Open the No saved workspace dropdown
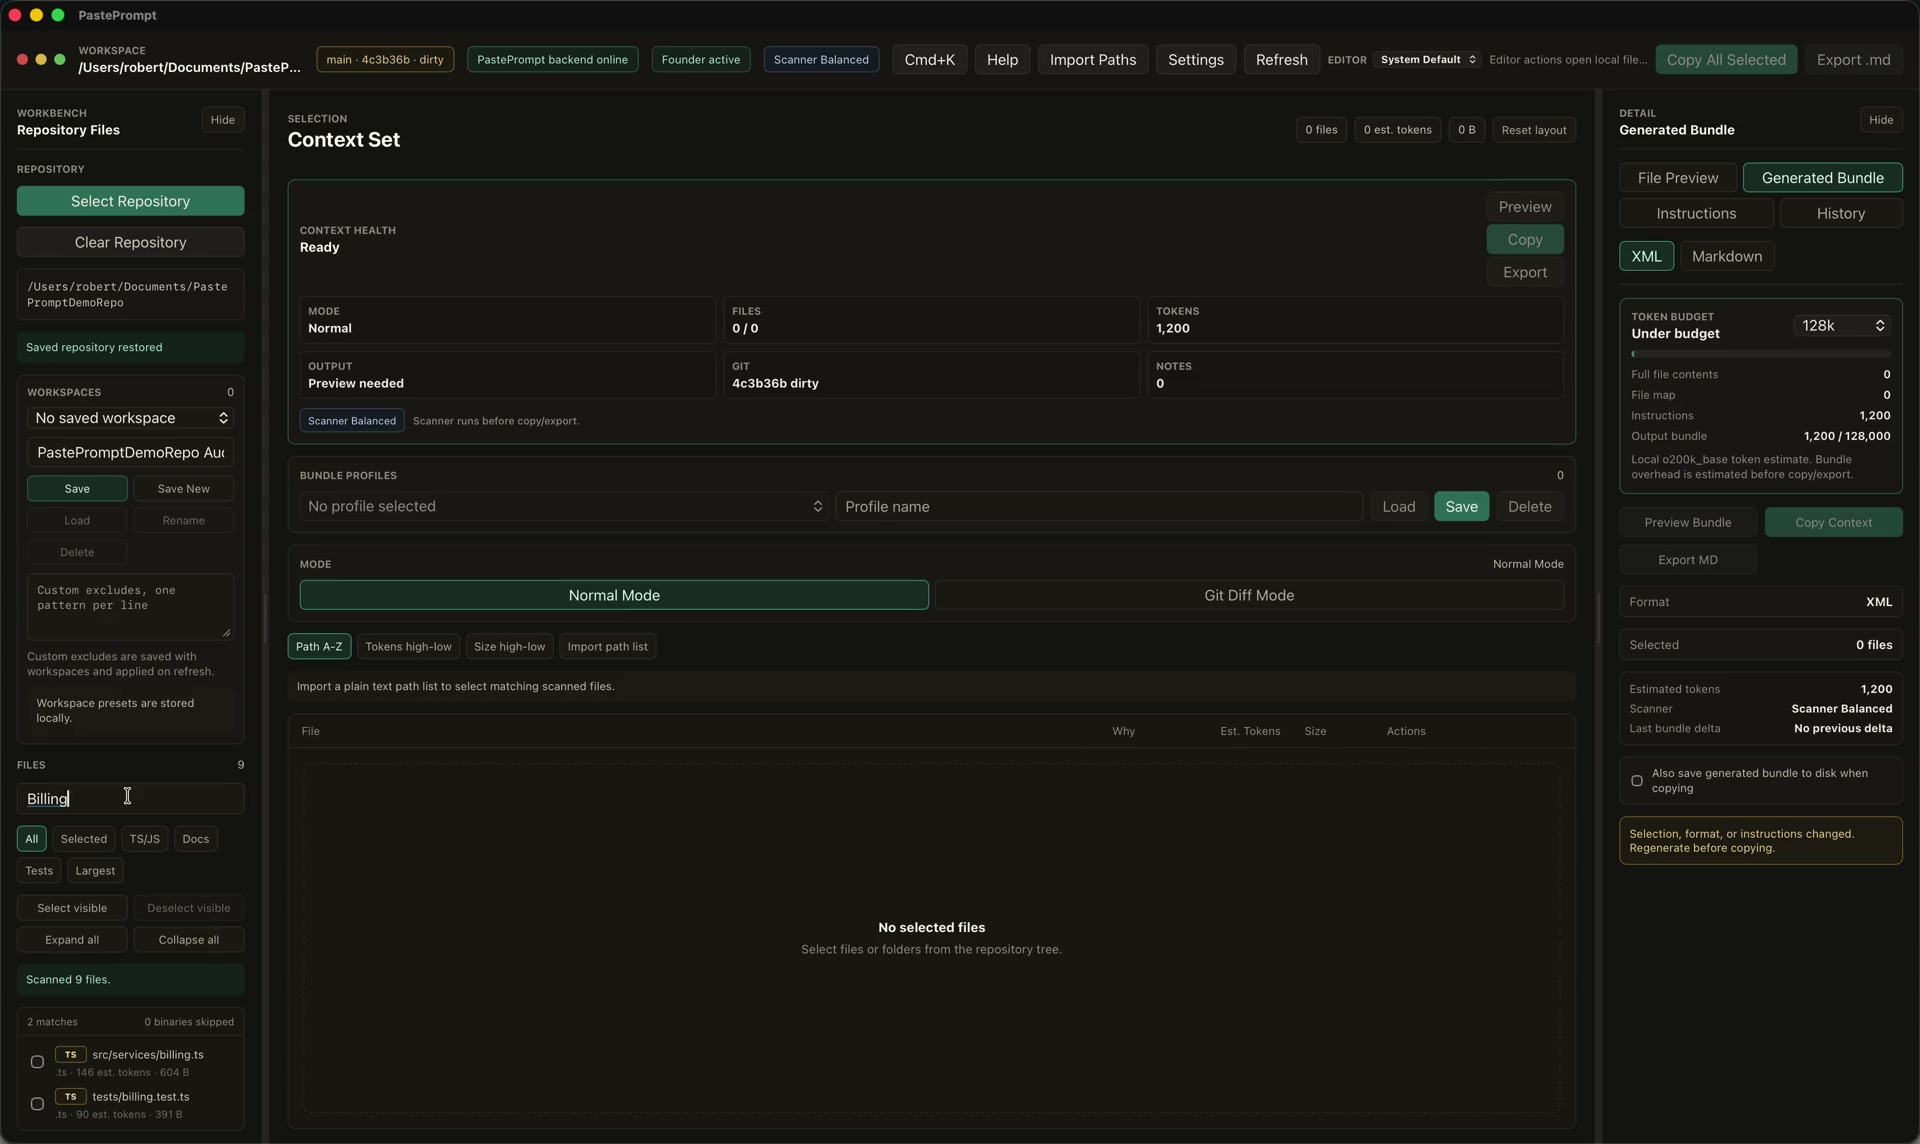 [131, 418]
